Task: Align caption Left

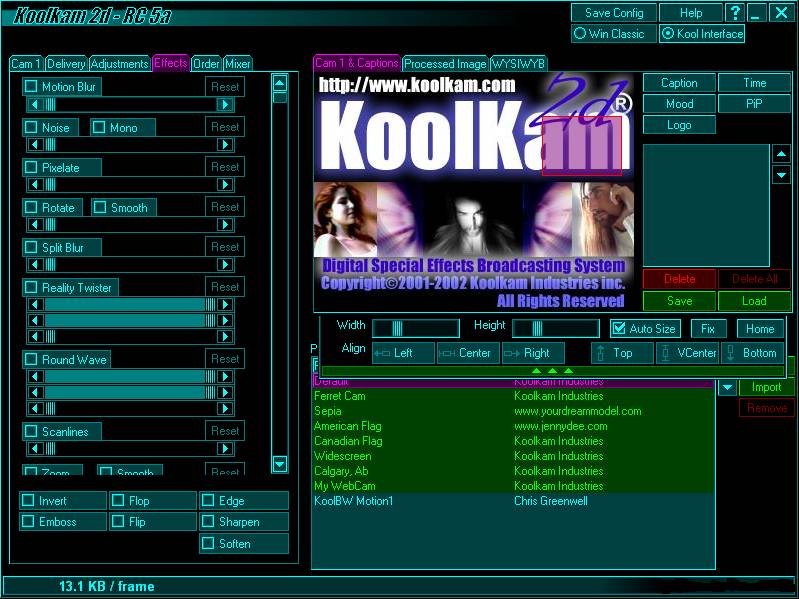Action: click(403, 352)
